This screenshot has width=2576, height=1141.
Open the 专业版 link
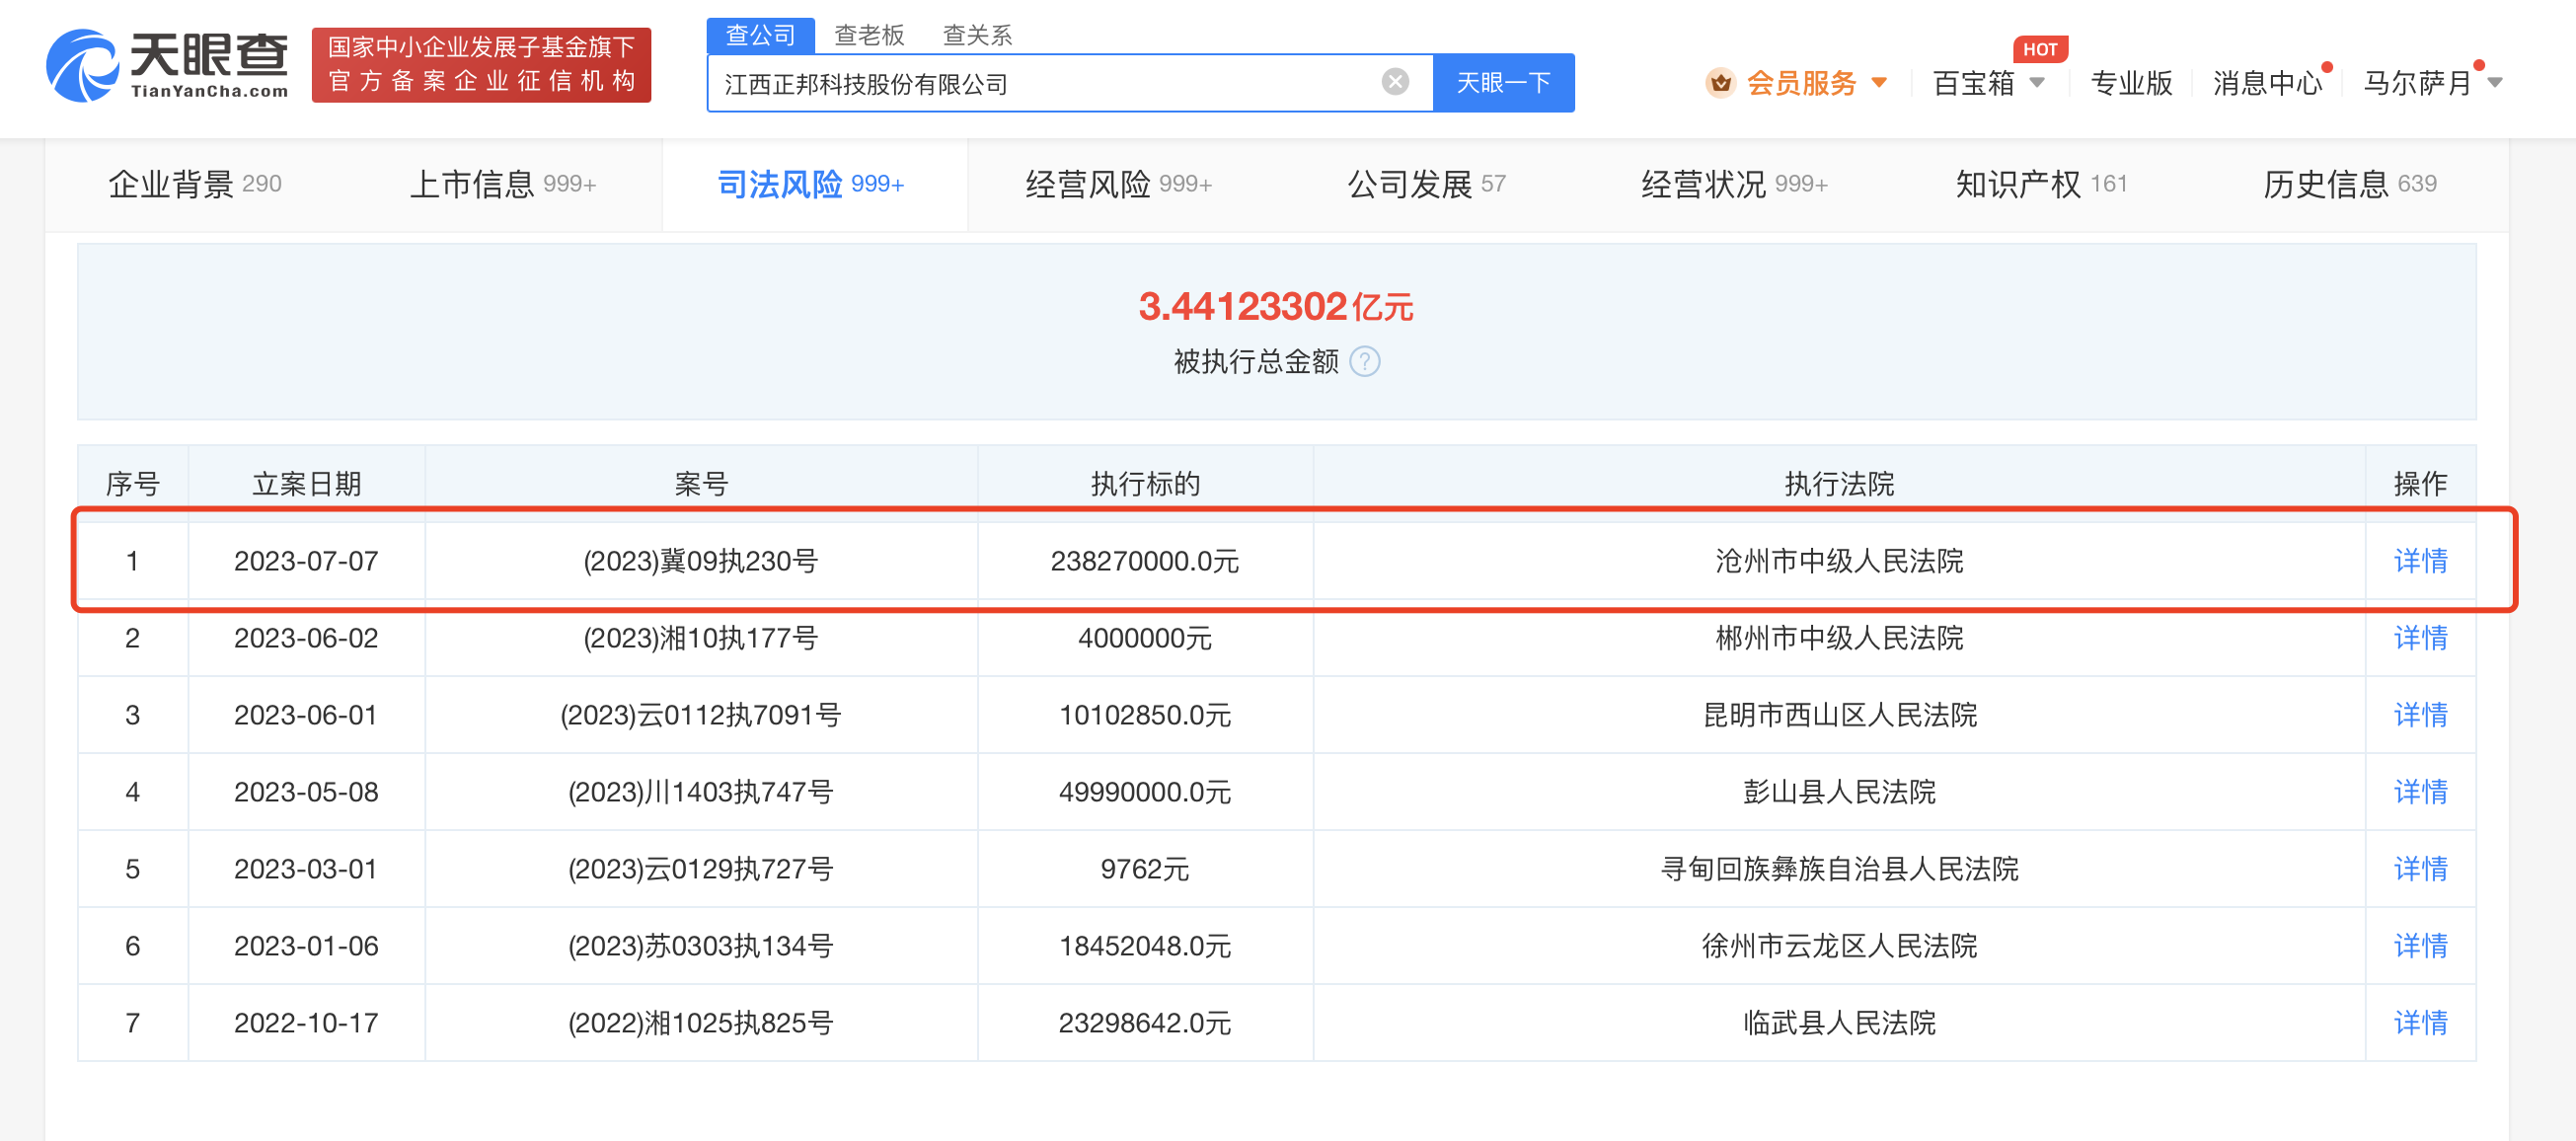coord(2131,82)
